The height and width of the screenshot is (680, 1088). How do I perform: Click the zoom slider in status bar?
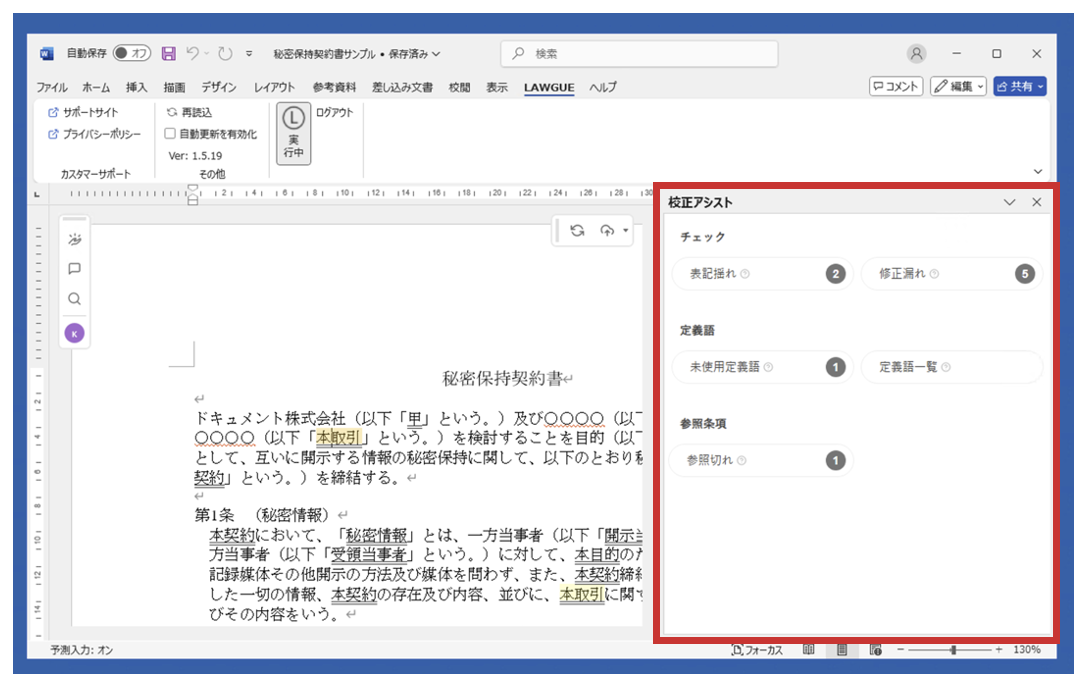pyautogui.click(x=953, y=650)
